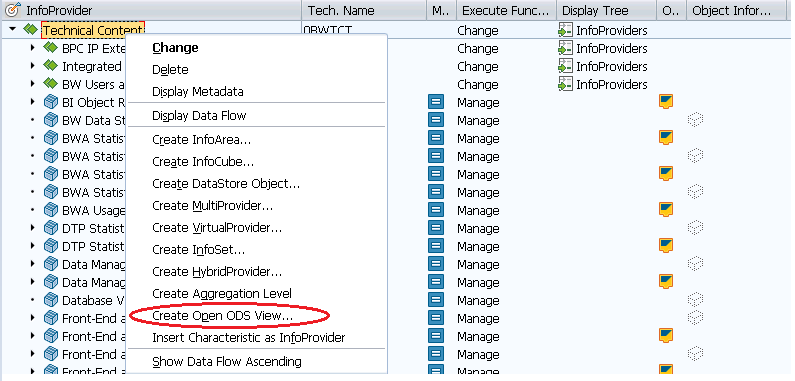795x381 pixels.
Task: Click the 0BWTCT technical name cell
Action: tap(328, 30)
